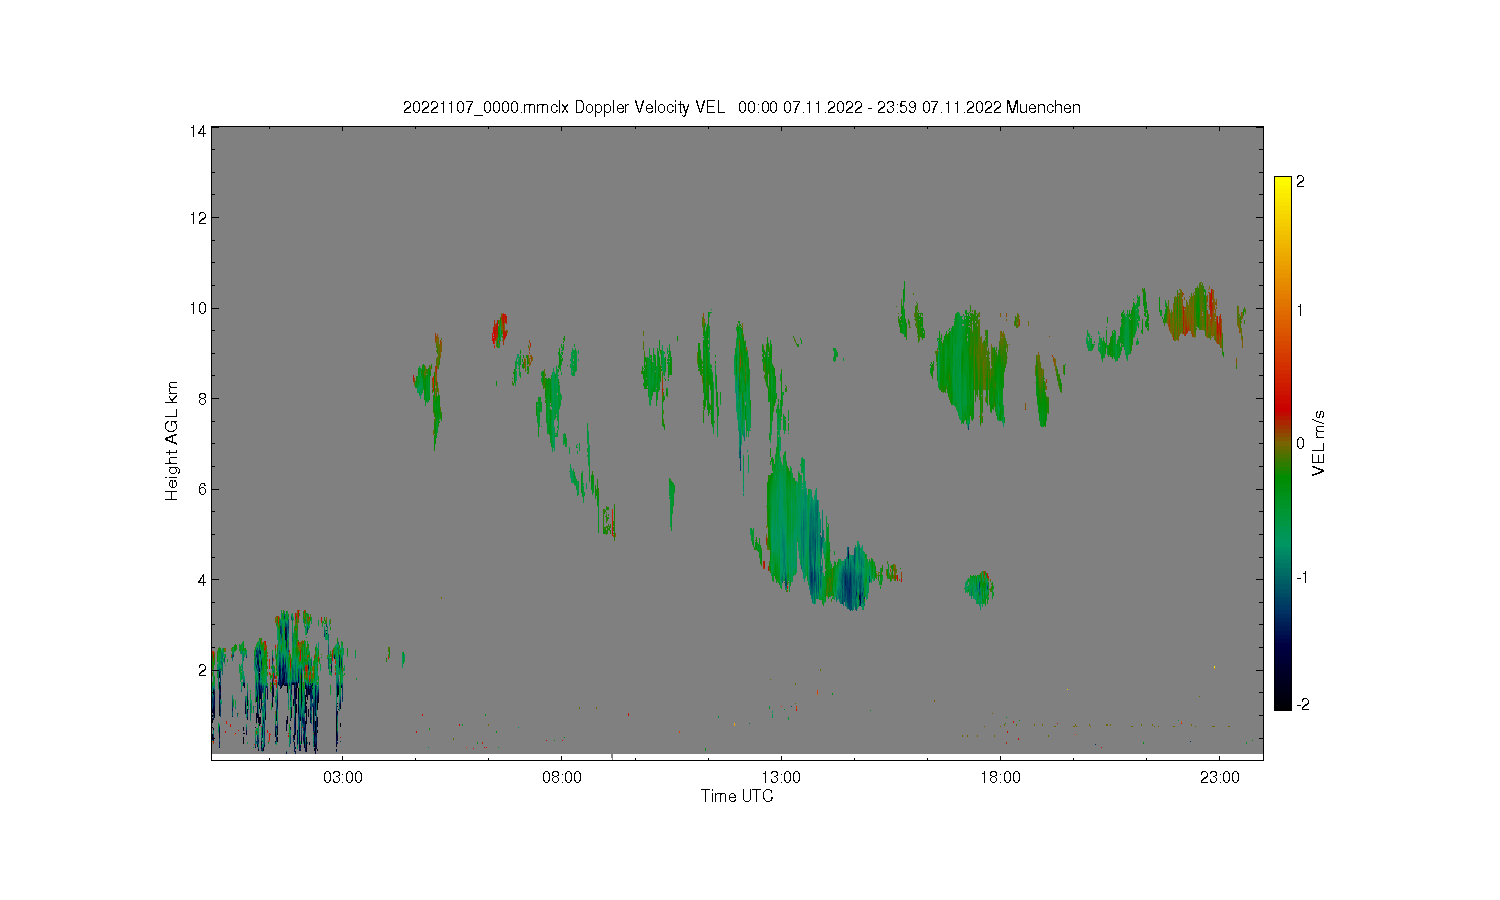Click the 4 height axis tick label
This screenshot has width=1500, height=900.
(202, 580)
